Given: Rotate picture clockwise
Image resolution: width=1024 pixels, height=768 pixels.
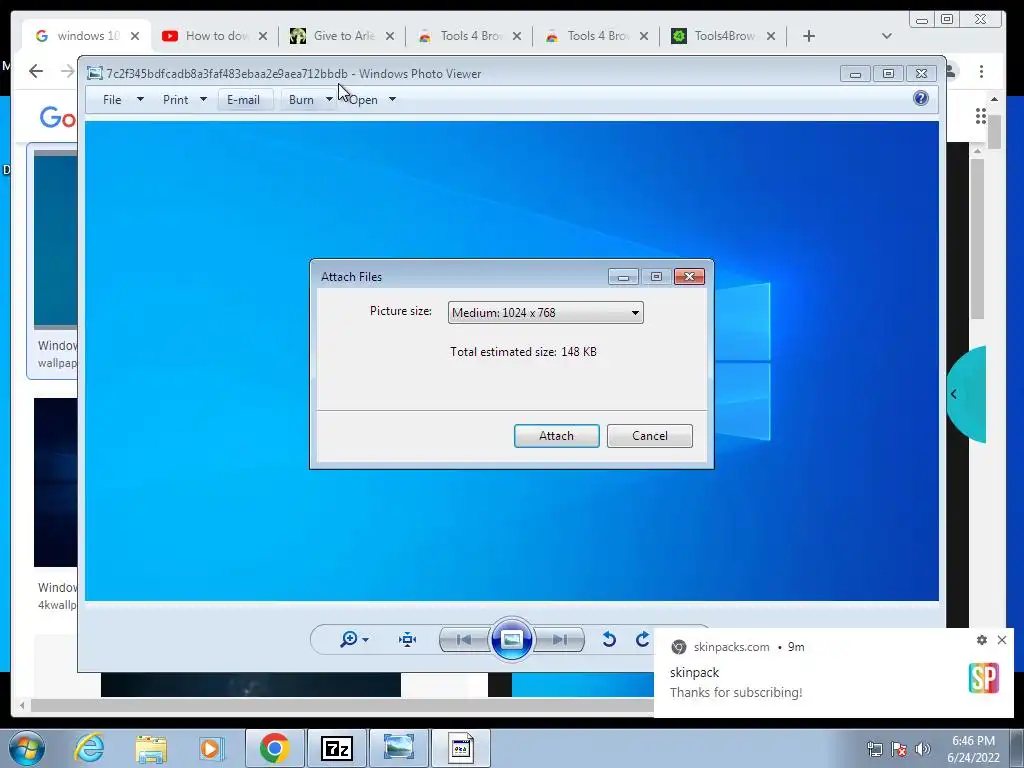Looking at the screenshot, I should coord(642,639).
